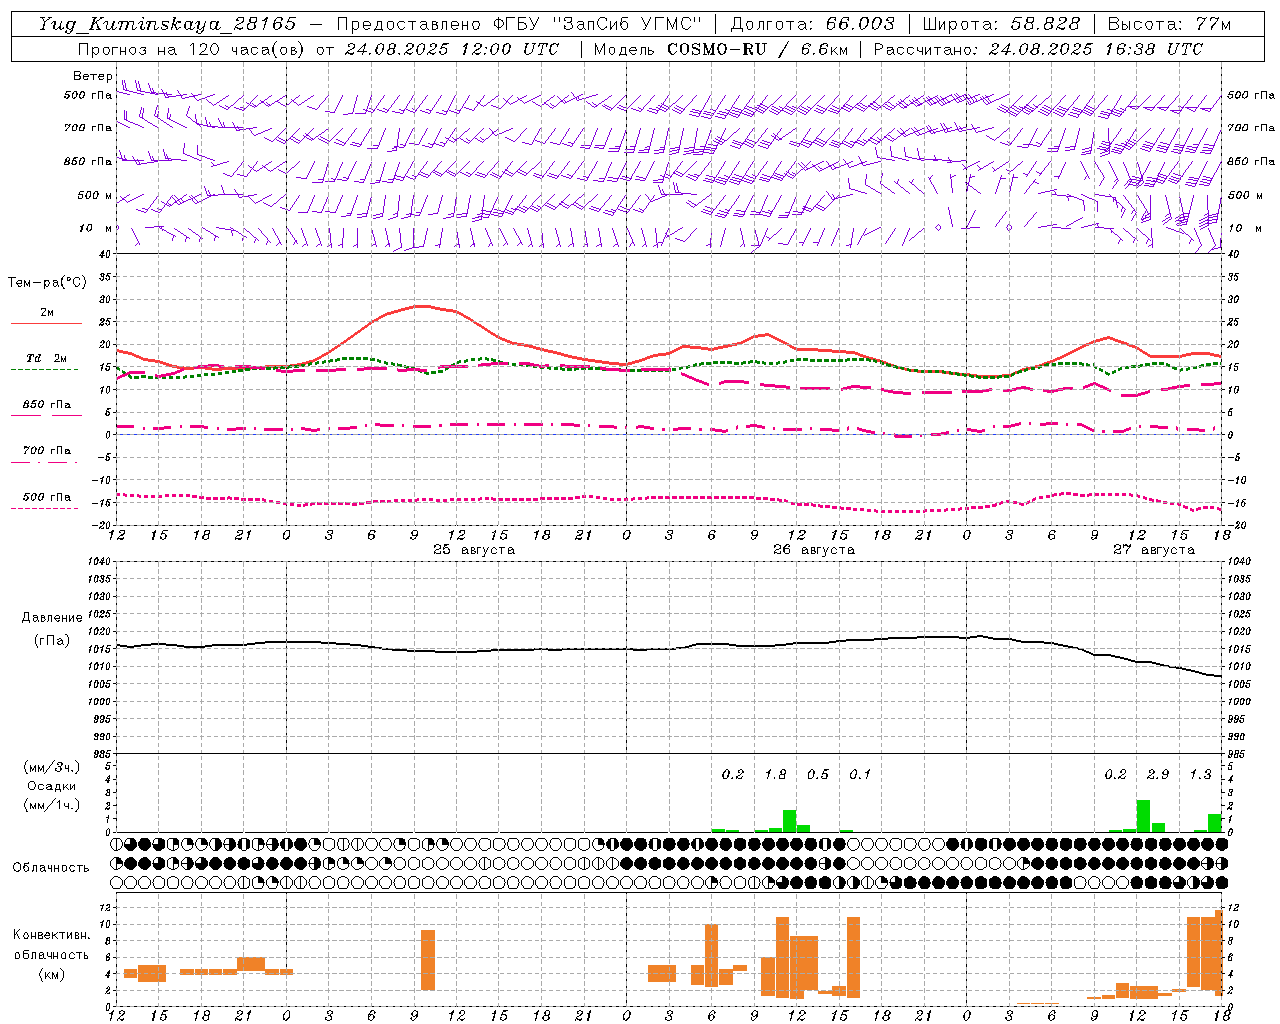Click the latitude value 58.828

1045,24
